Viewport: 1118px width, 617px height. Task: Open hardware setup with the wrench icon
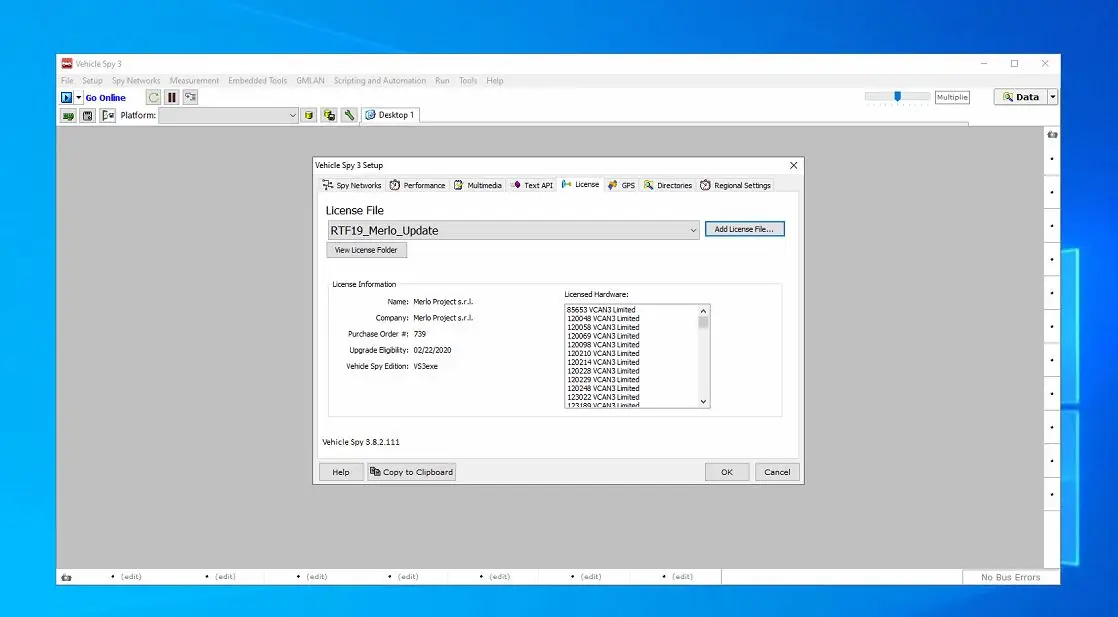click(348, 115)
